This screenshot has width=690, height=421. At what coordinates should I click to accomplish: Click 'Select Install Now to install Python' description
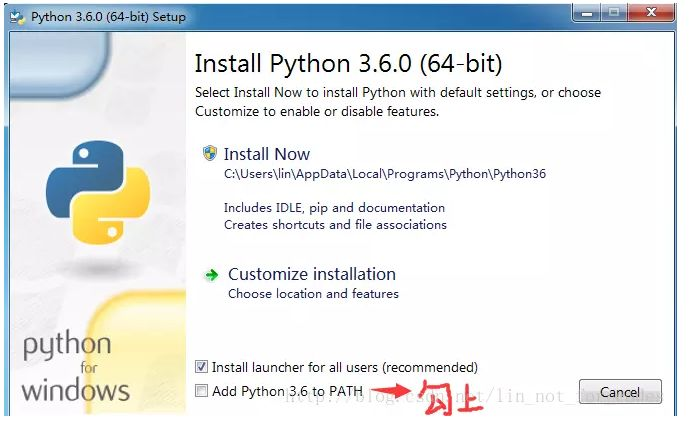tap(398, 102)
